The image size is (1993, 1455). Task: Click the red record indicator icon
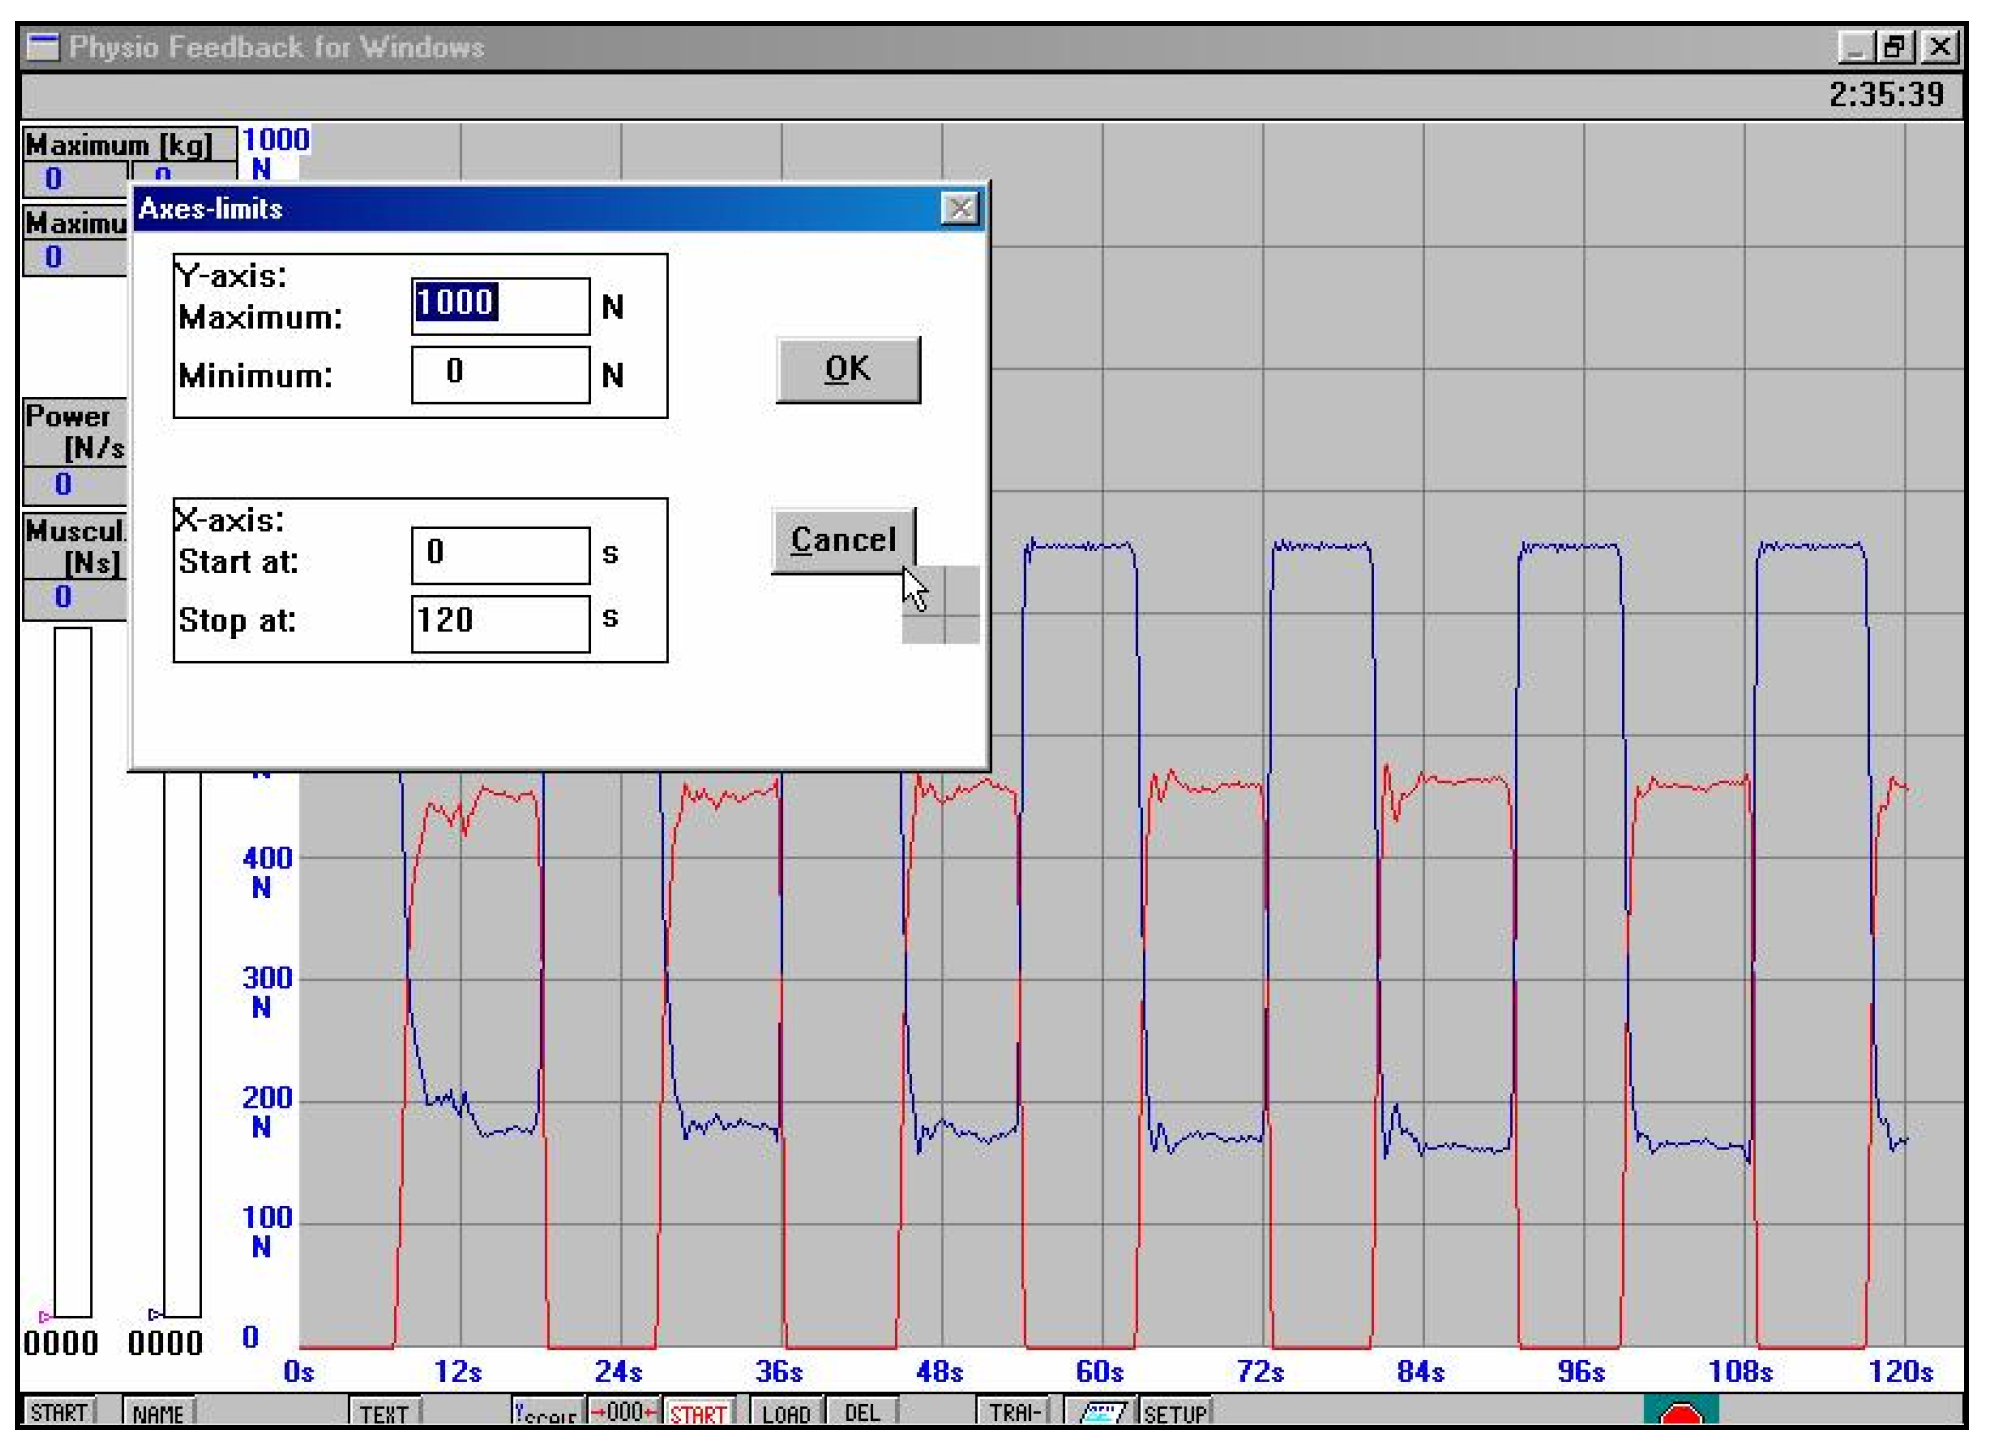(x=1681, y=1412)
